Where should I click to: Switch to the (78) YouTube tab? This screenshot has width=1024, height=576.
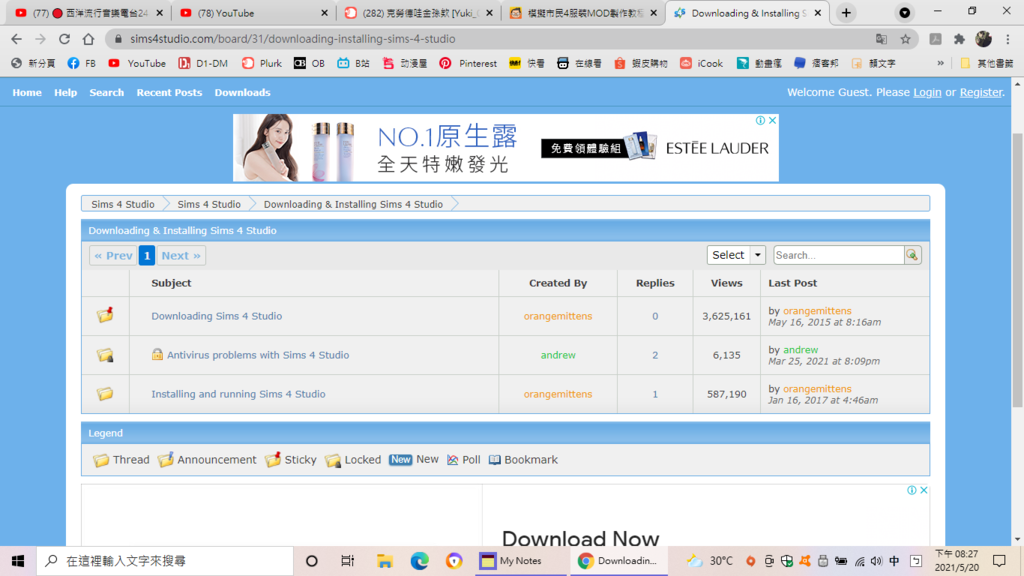tap(251, 13)
